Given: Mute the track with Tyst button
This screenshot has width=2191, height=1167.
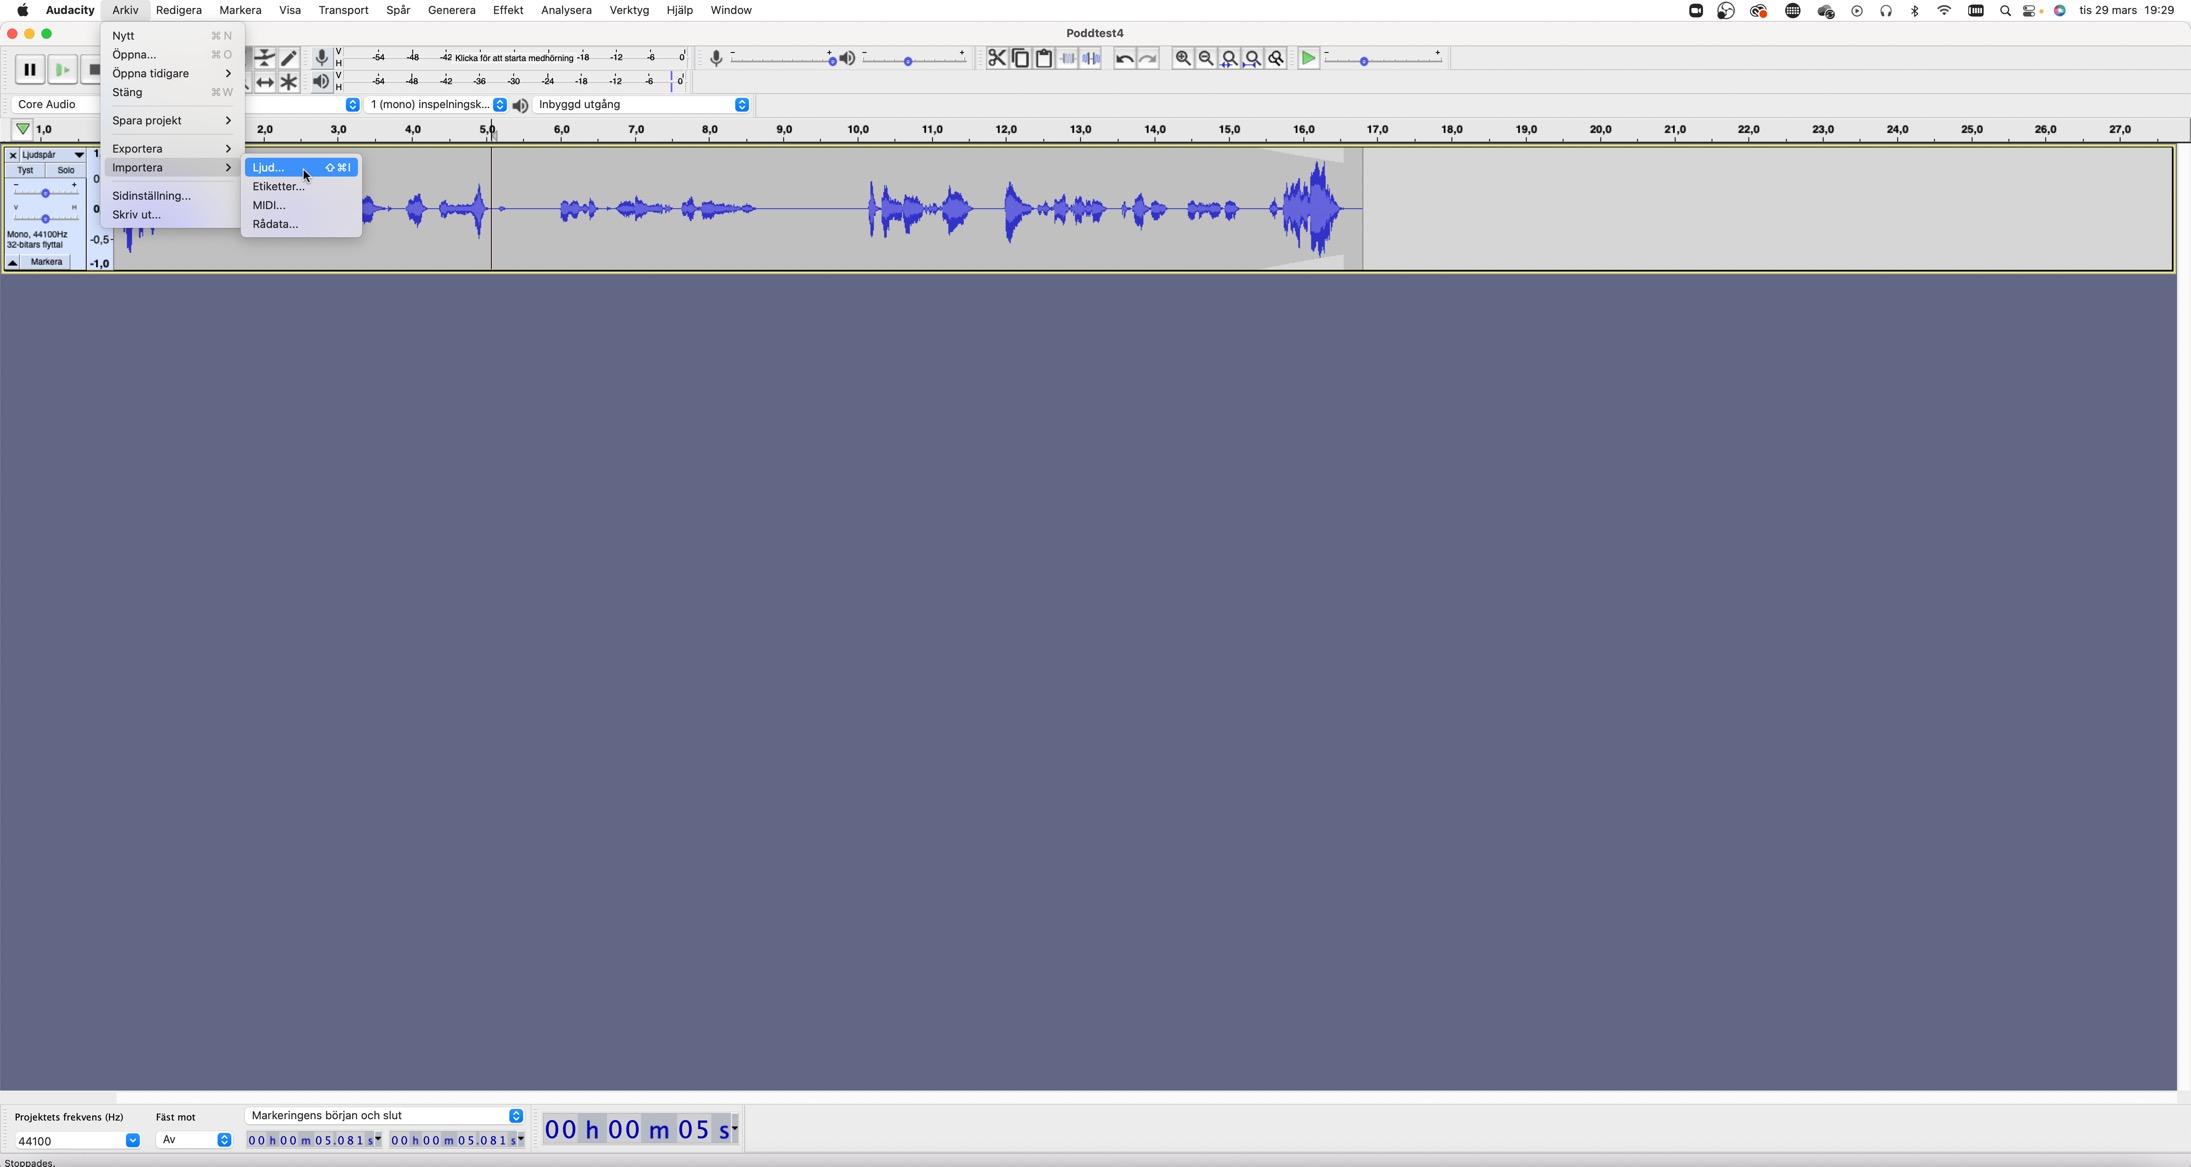Looking at the screenshot, I should tap(26, 171).
